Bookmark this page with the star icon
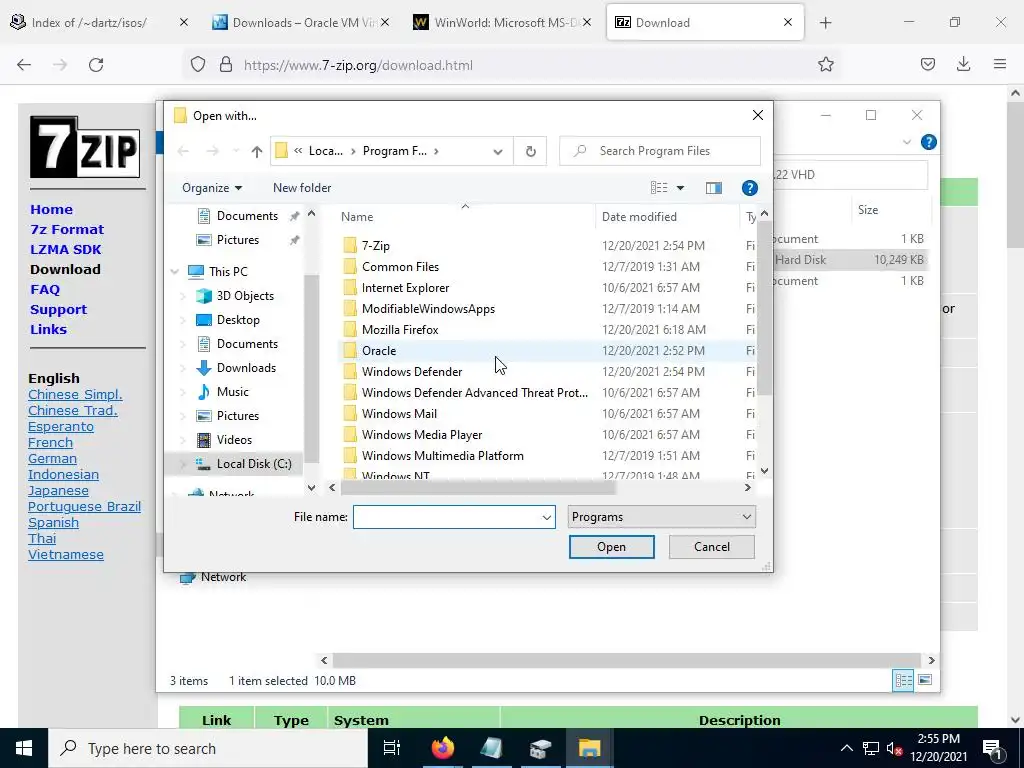Screen dimensions: 1024x768 click(825, 65)
